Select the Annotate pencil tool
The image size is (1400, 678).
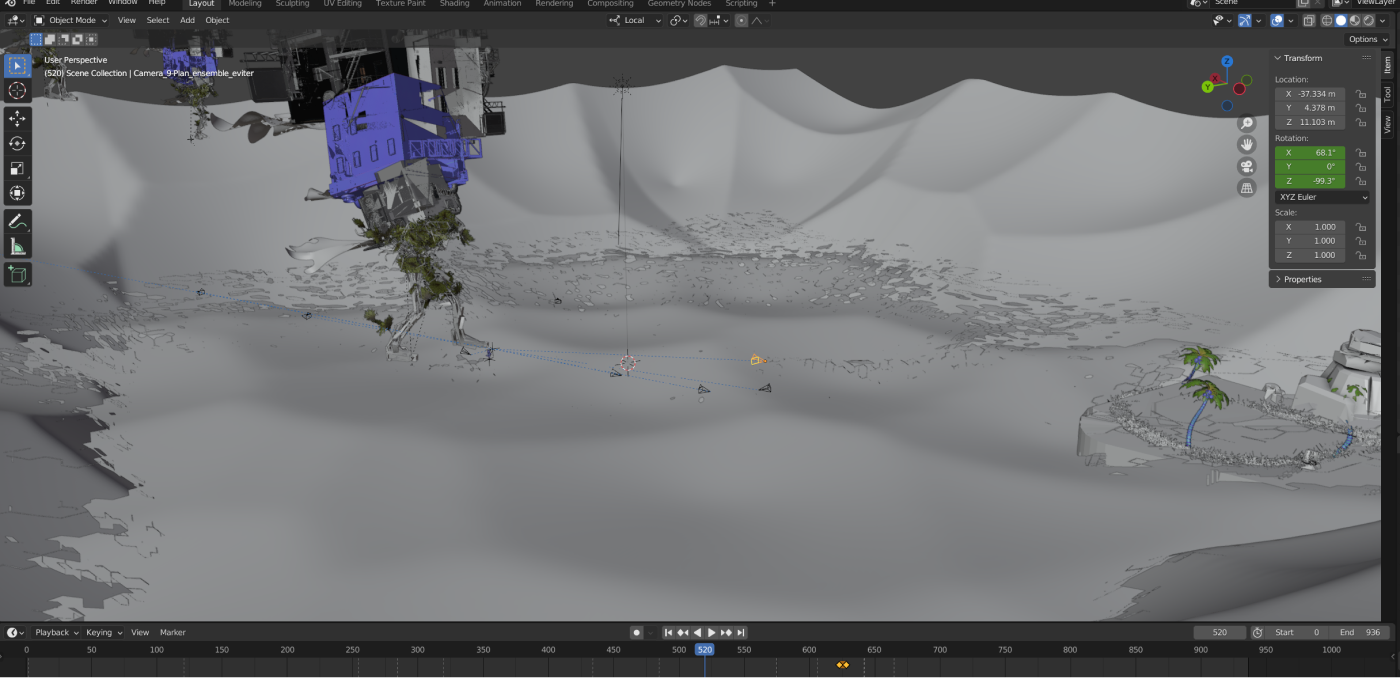(17, 221)
